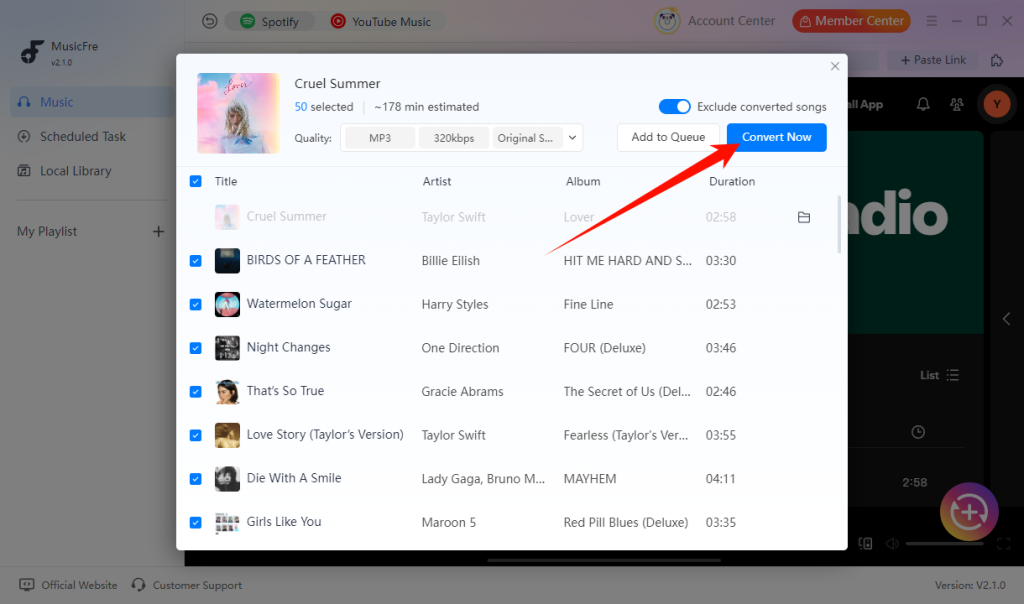
Task: Uncheck BIRDS OF A FEATHER checkbox
Action: pos(195,261)
